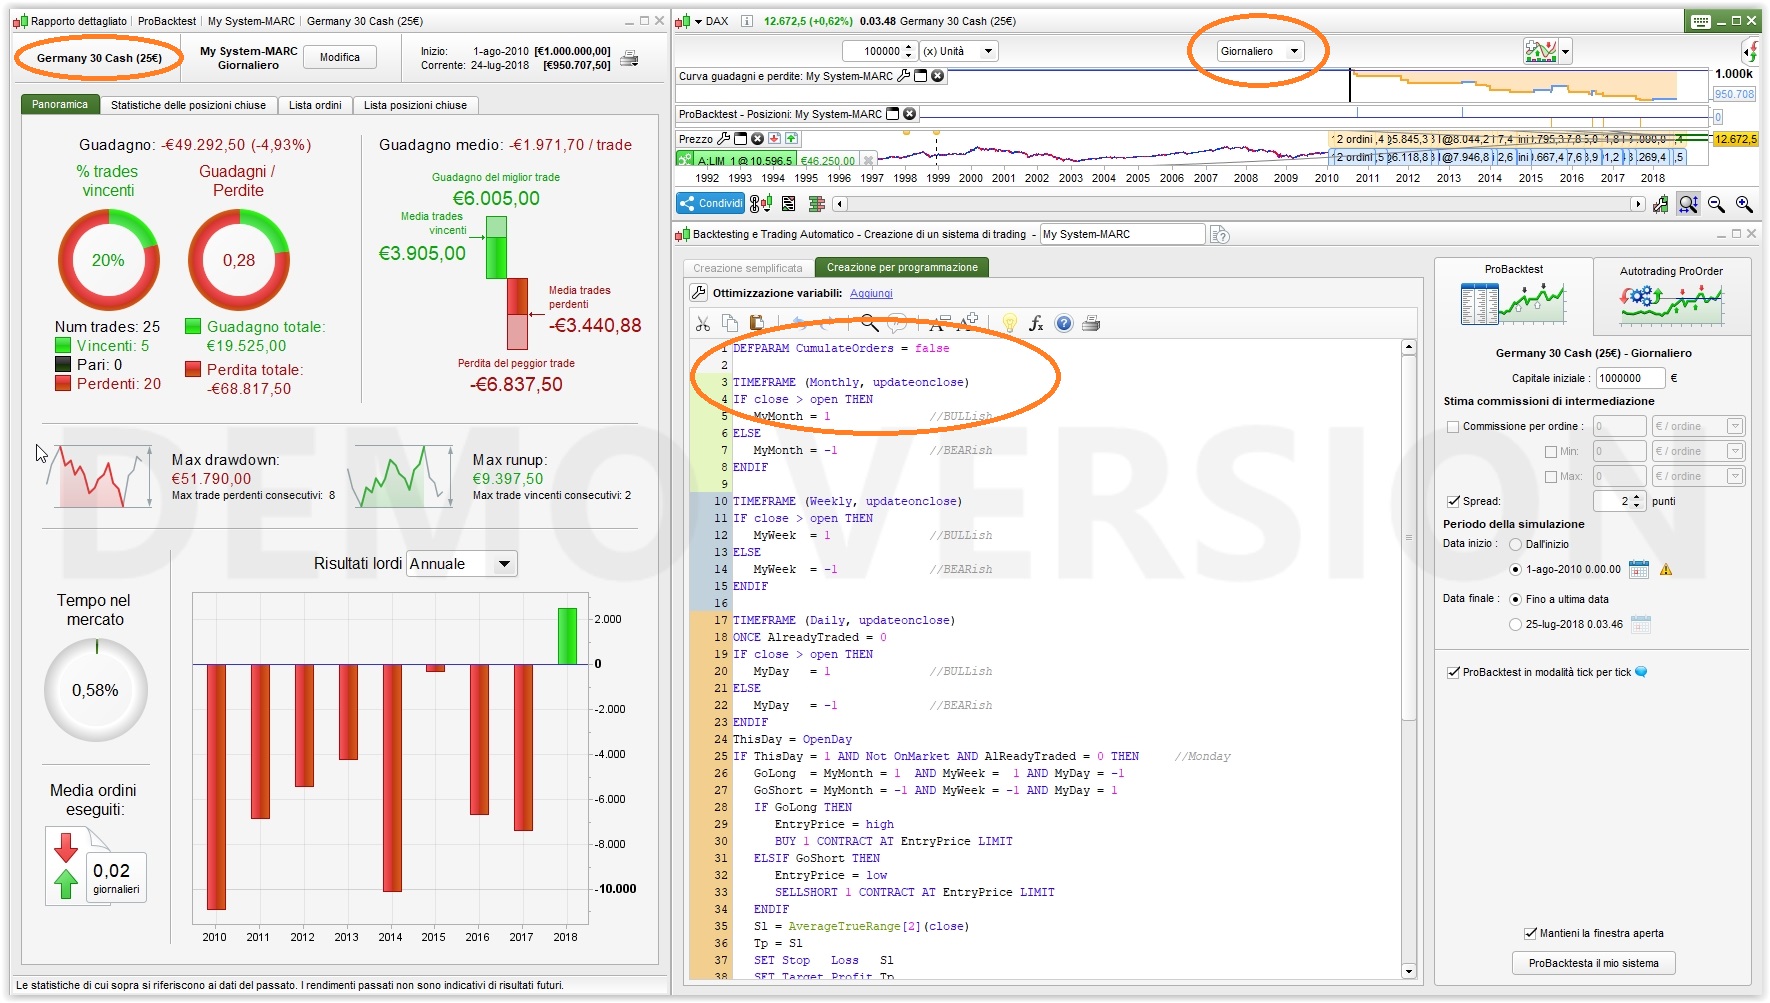Open the help document icon beside system name
This screenshot has height=1003, width=1770.
coord(1219,234)
